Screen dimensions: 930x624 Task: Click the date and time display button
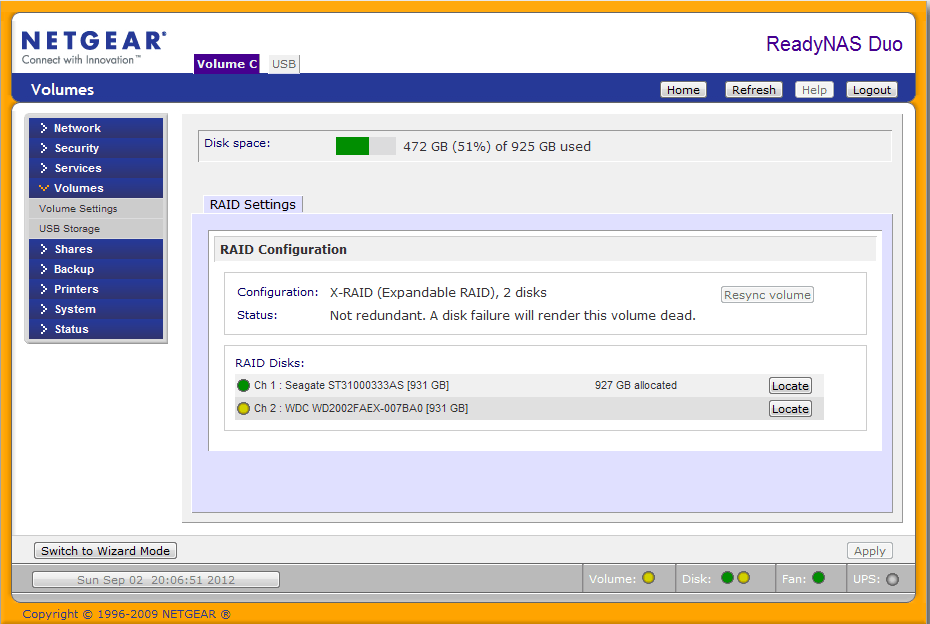pyautogui.click(x=156, y=580)
